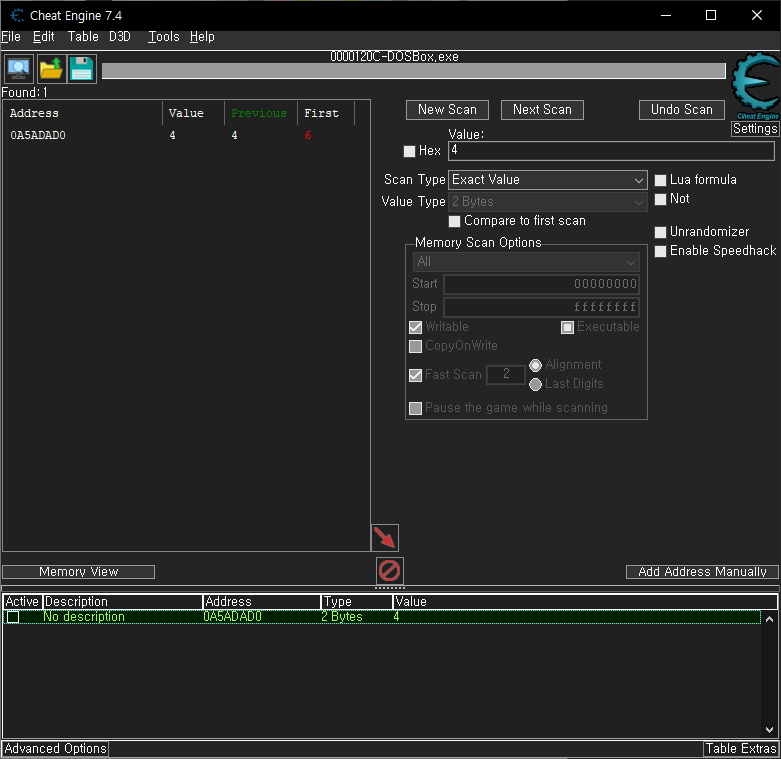Tick Compare to first scan checkbox
This screenshot has width=781, height=759.
pos(454,221)
